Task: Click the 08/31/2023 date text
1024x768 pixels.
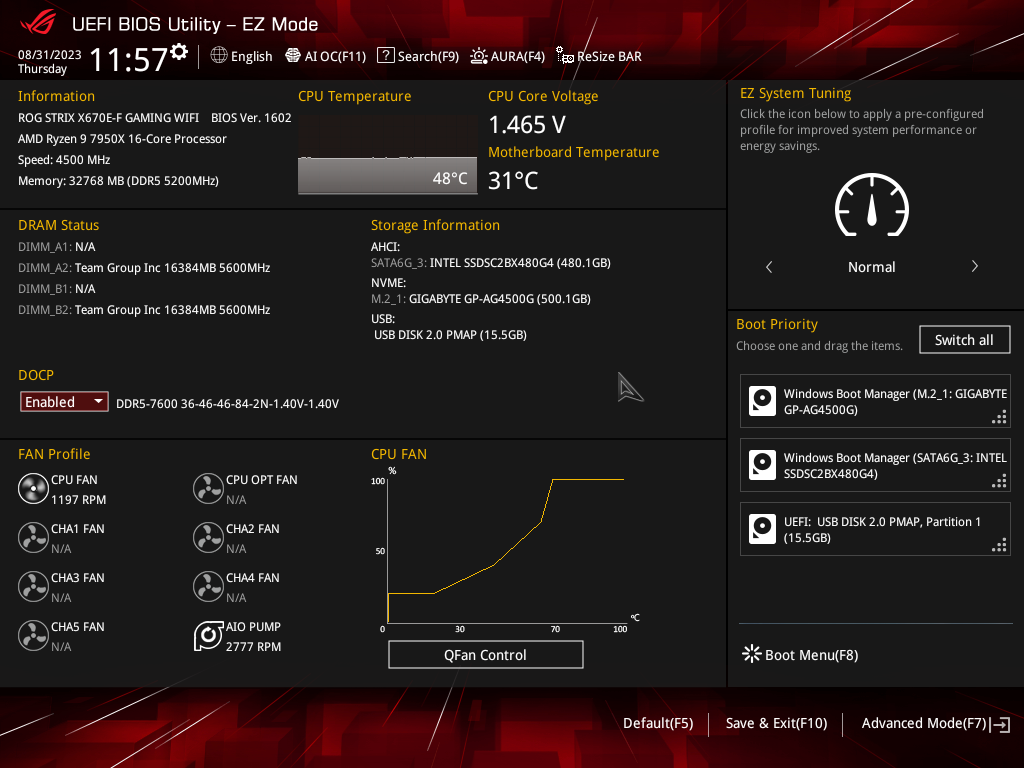Action: point(50,55)
